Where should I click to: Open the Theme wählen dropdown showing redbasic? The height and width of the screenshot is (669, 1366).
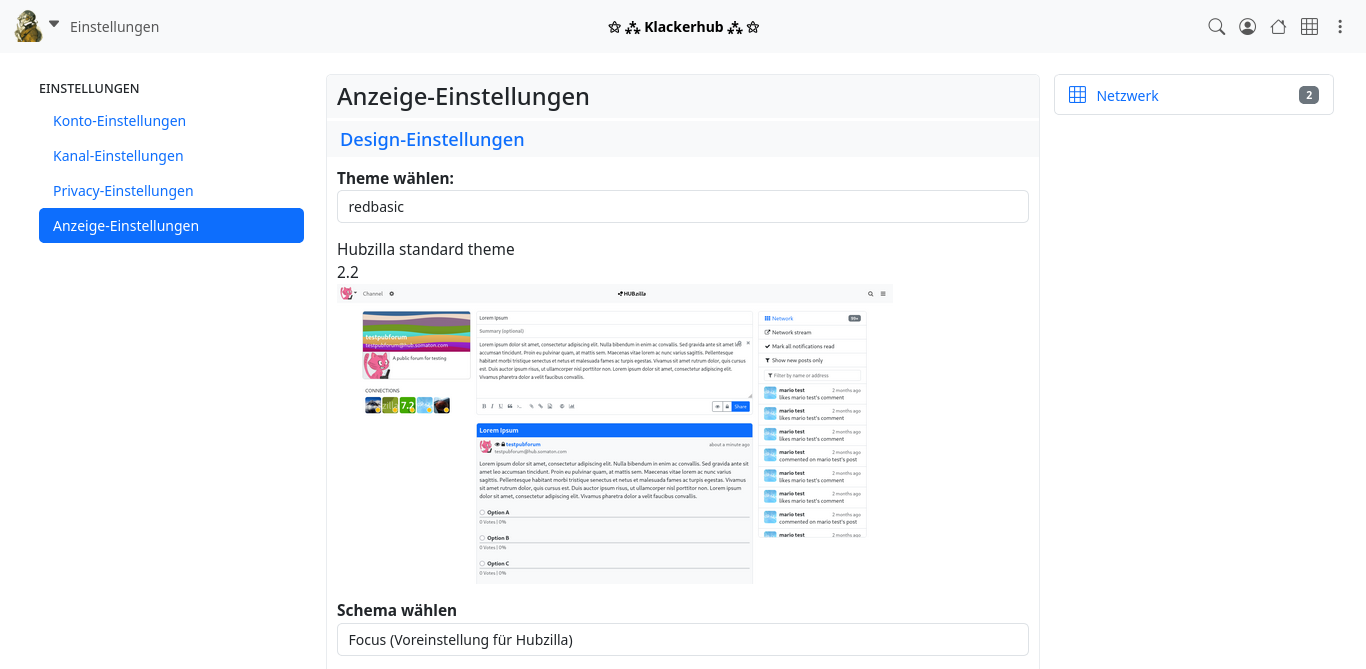tap(682, 207)
